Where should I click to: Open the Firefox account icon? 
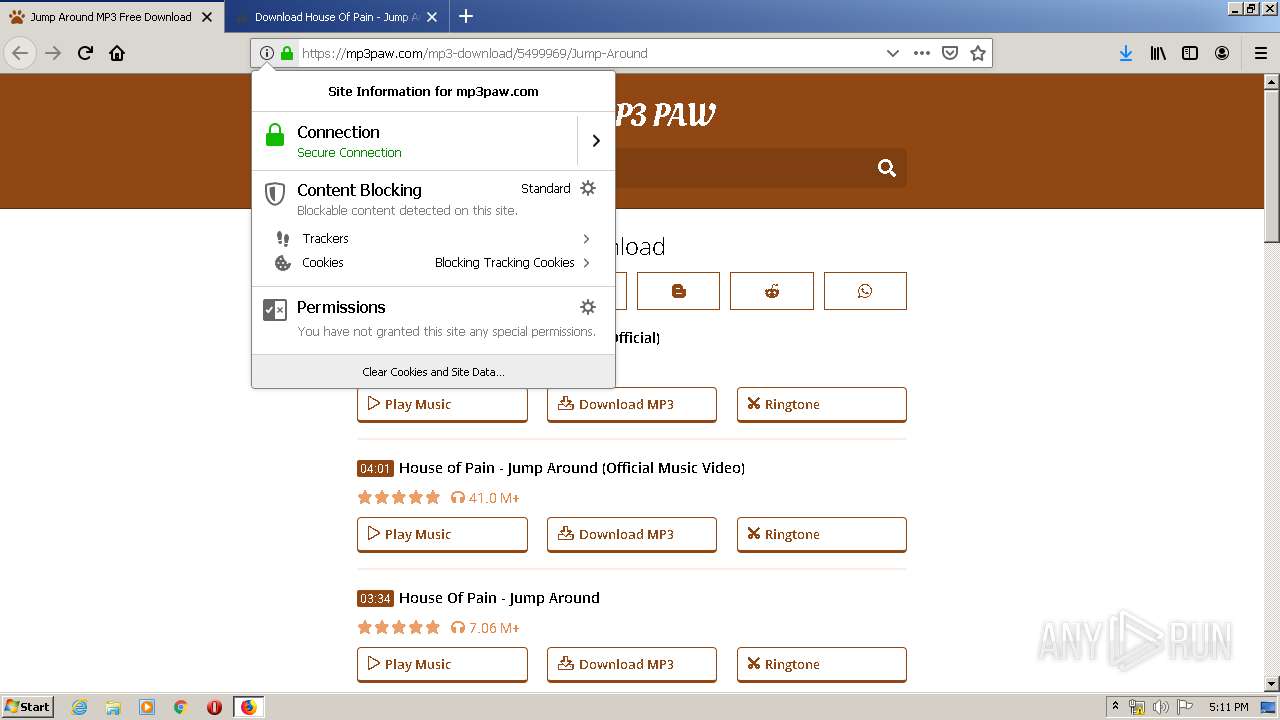[x=1222, y=53]
